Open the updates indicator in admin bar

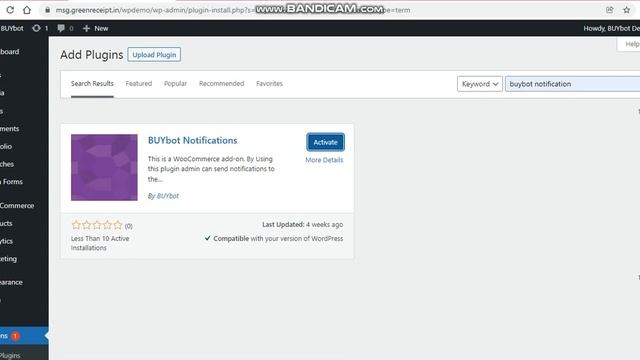[x=40, y=28]
